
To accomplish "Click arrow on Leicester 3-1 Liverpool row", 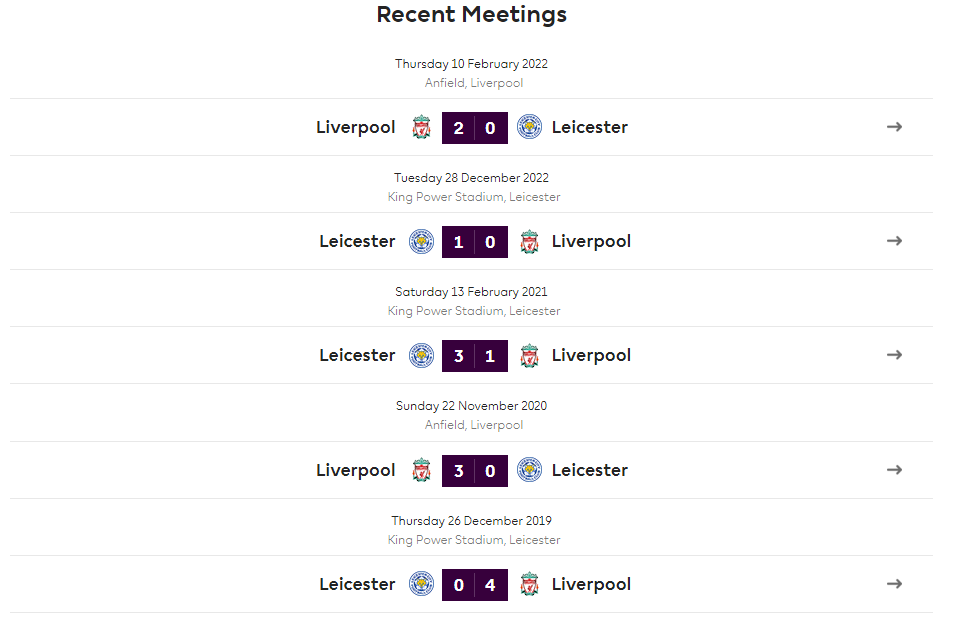I will tap(894, 354).
